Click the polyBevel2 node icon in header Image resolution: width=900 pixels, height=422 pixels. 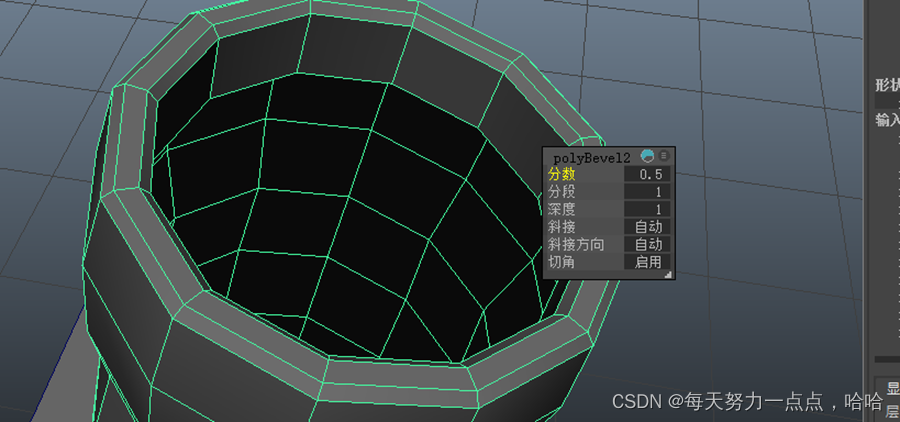[648, 157]
